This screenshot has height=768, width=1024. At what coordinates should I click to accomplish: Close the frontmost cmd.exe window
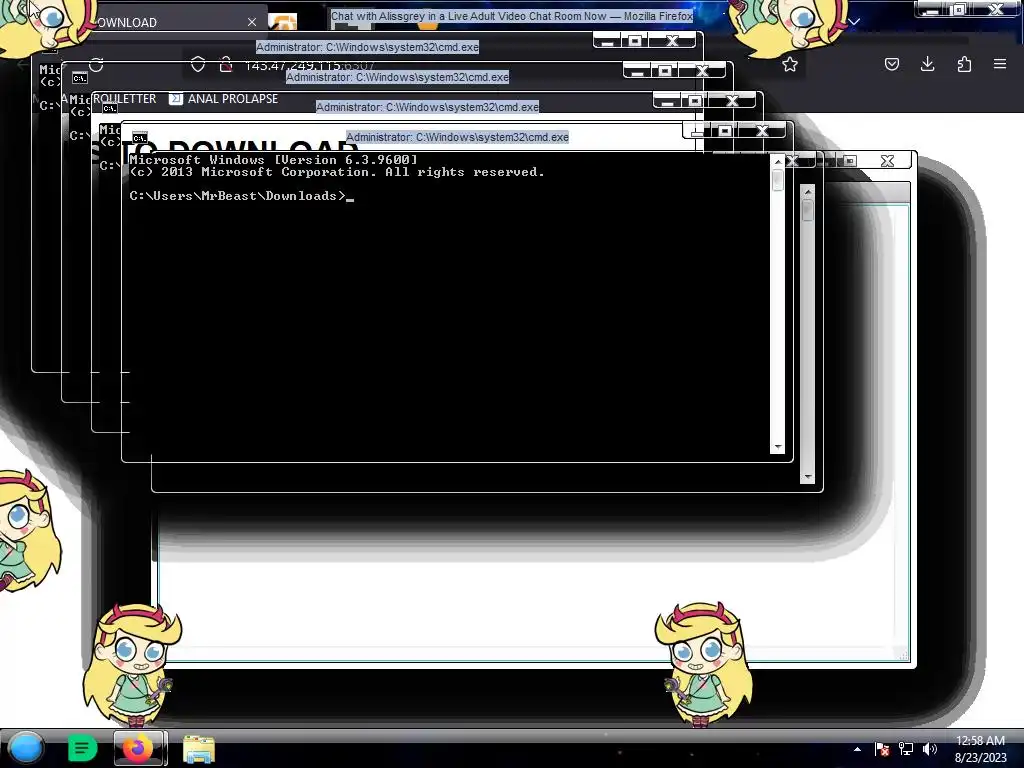click(x=762, y=131)
